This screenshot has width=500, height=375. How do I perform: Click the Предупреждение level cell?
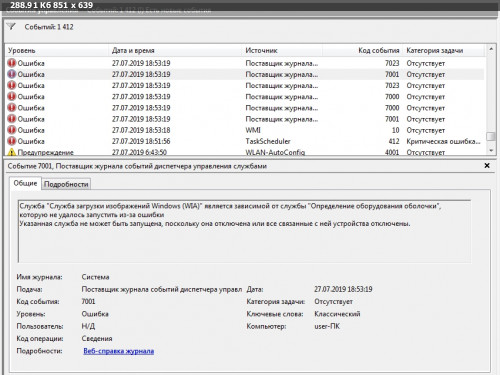tap(45, 152)
